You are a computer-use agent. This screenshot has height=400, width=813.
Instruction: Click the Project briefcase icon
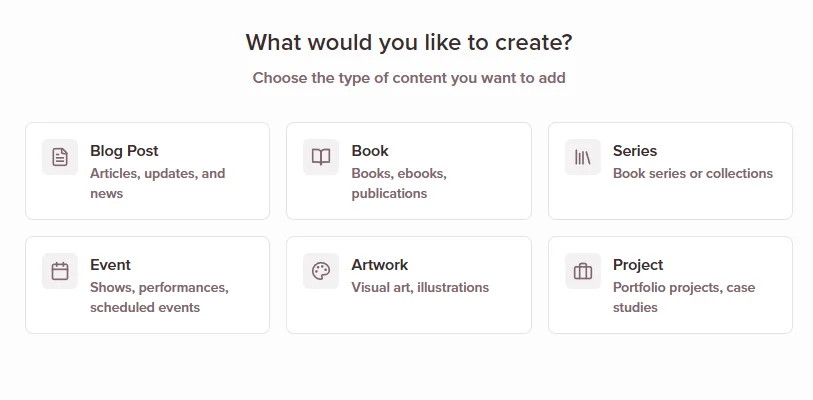(582, 271)
